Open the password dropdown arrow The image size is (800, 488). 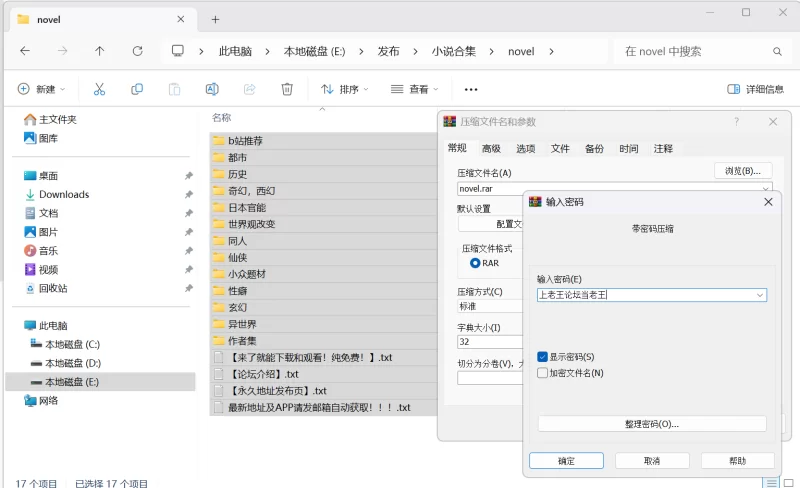pos(760,295)
